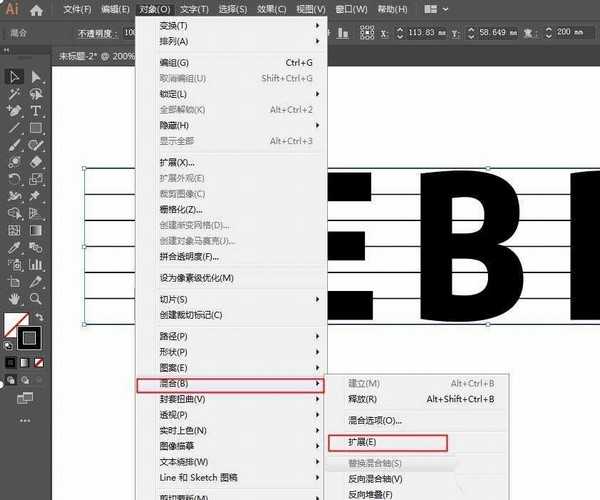Choose the Rectangle tool
This screenshot has height=500, width=600.
[x=36, y=128]
